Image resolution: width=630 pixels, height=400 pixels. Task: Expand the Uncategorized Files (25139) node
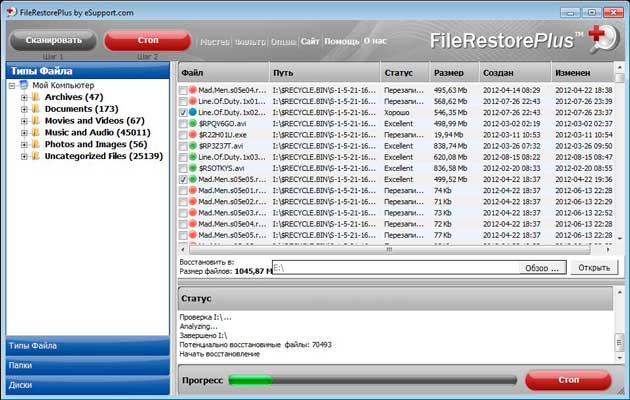tap(24, 156)
